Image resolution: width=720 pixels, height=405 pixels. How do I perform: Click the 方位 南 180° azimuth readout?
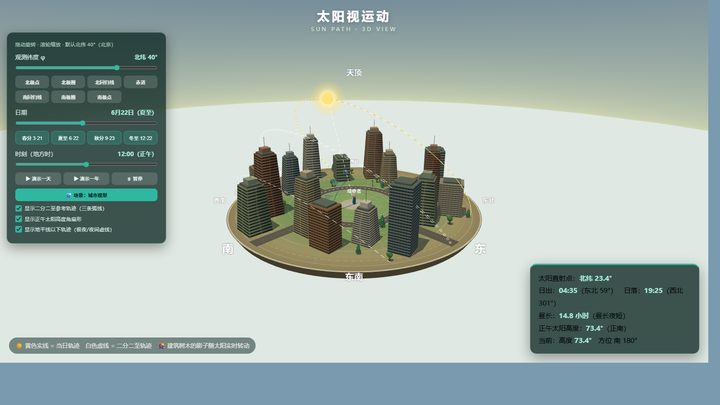pyautogui.click(x=618, y=341)
